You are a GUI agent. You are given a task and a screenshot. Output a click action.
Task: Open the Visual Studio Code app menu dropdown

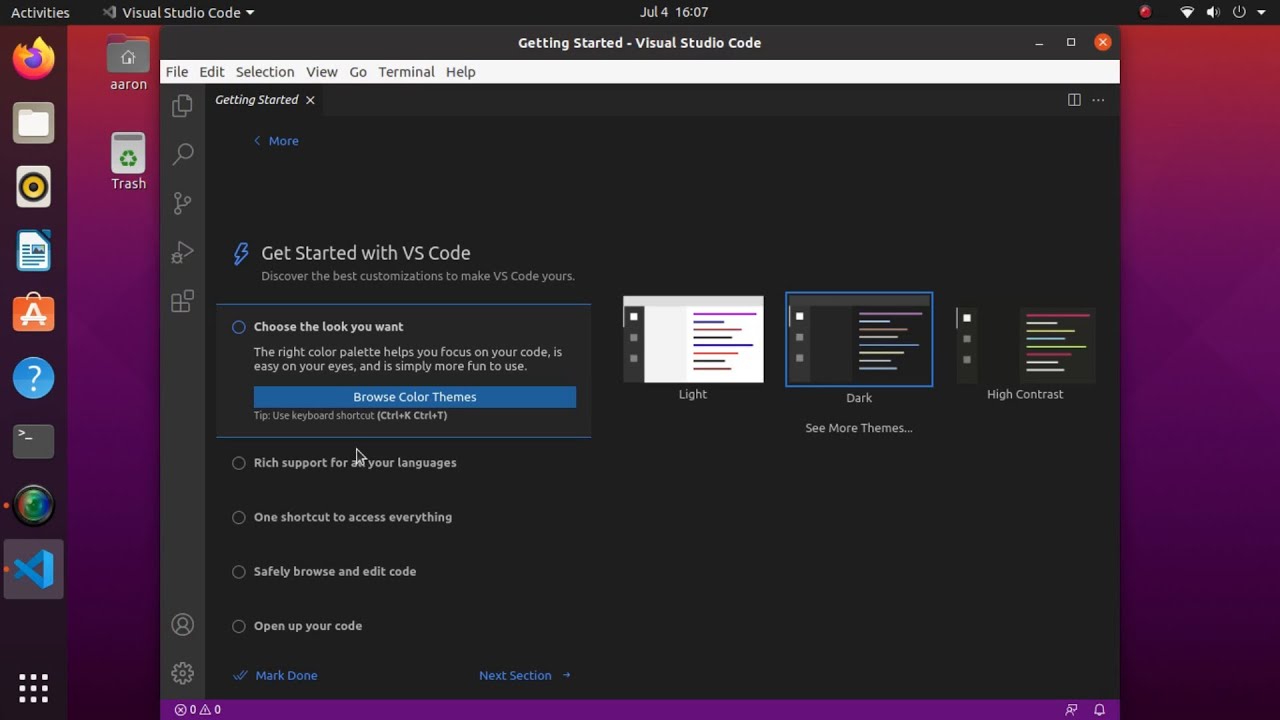178,12
